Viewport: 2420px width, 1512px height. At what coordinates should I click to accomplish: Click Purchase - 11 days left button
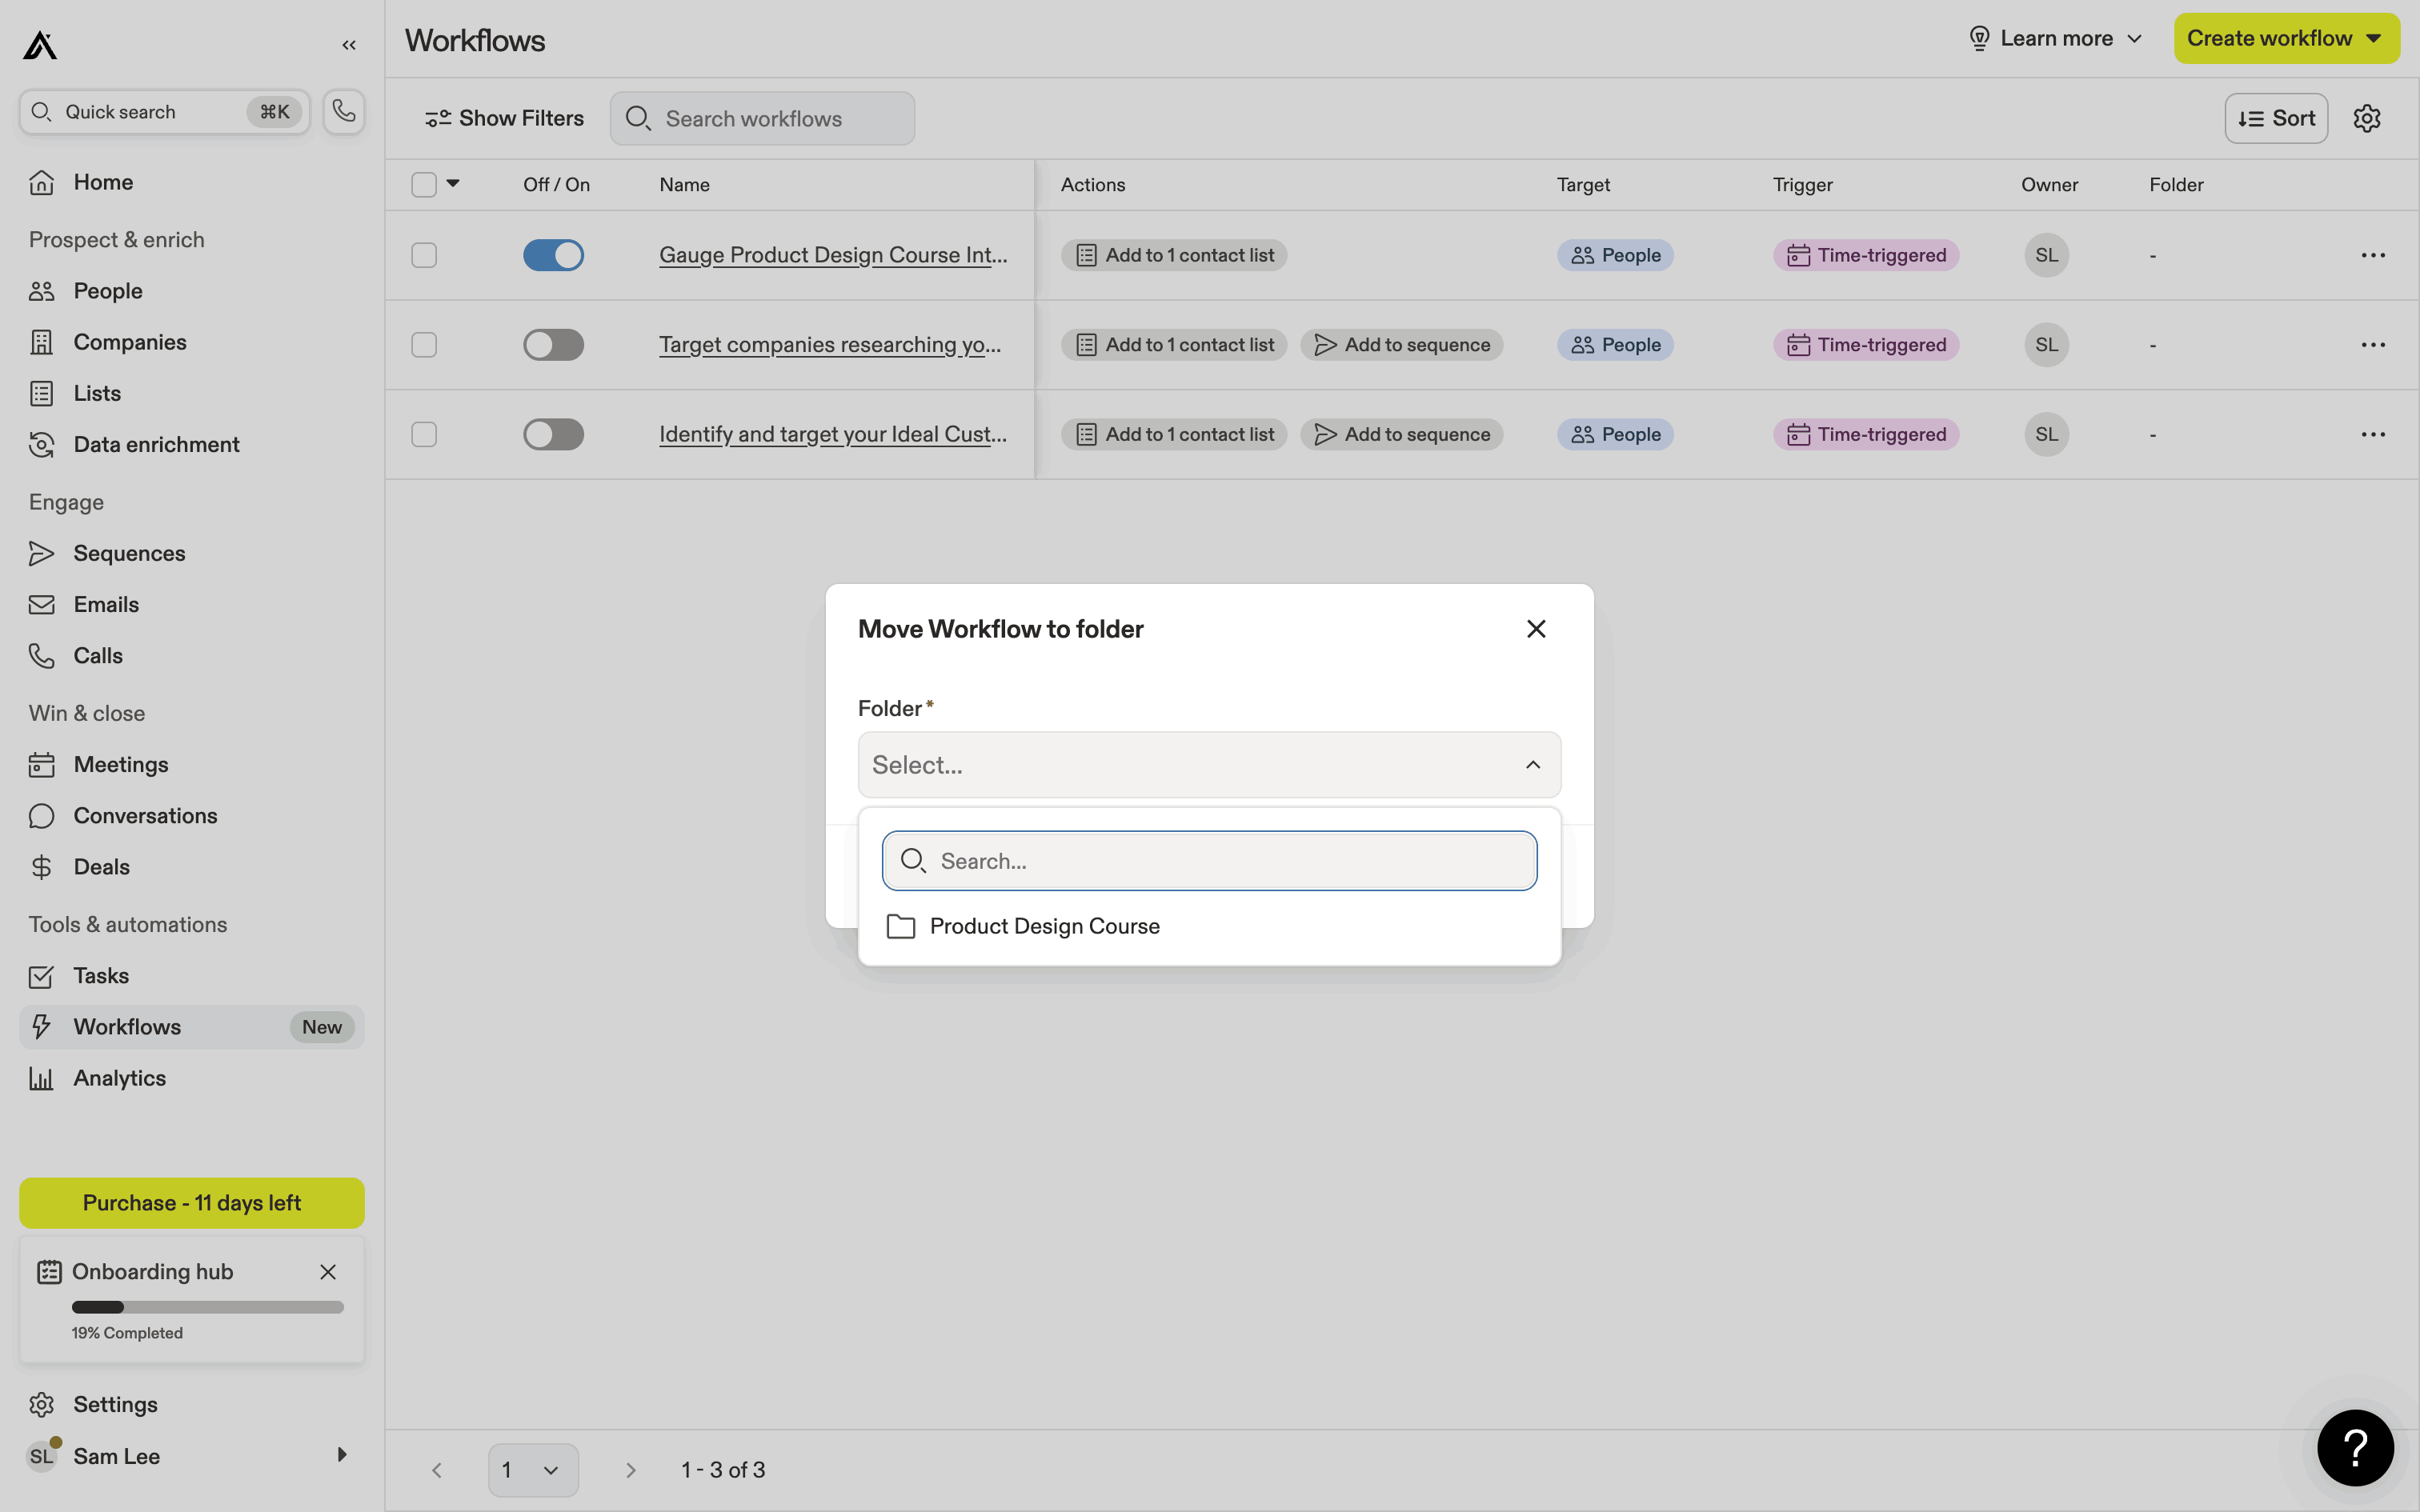click(192, 1202)
